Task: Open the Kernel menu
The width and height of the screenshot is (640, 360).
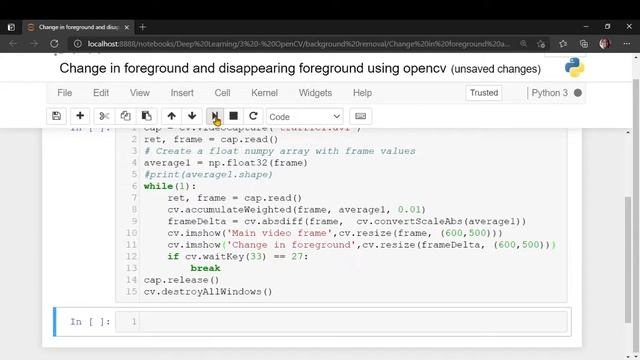Action: coord(264,93)
